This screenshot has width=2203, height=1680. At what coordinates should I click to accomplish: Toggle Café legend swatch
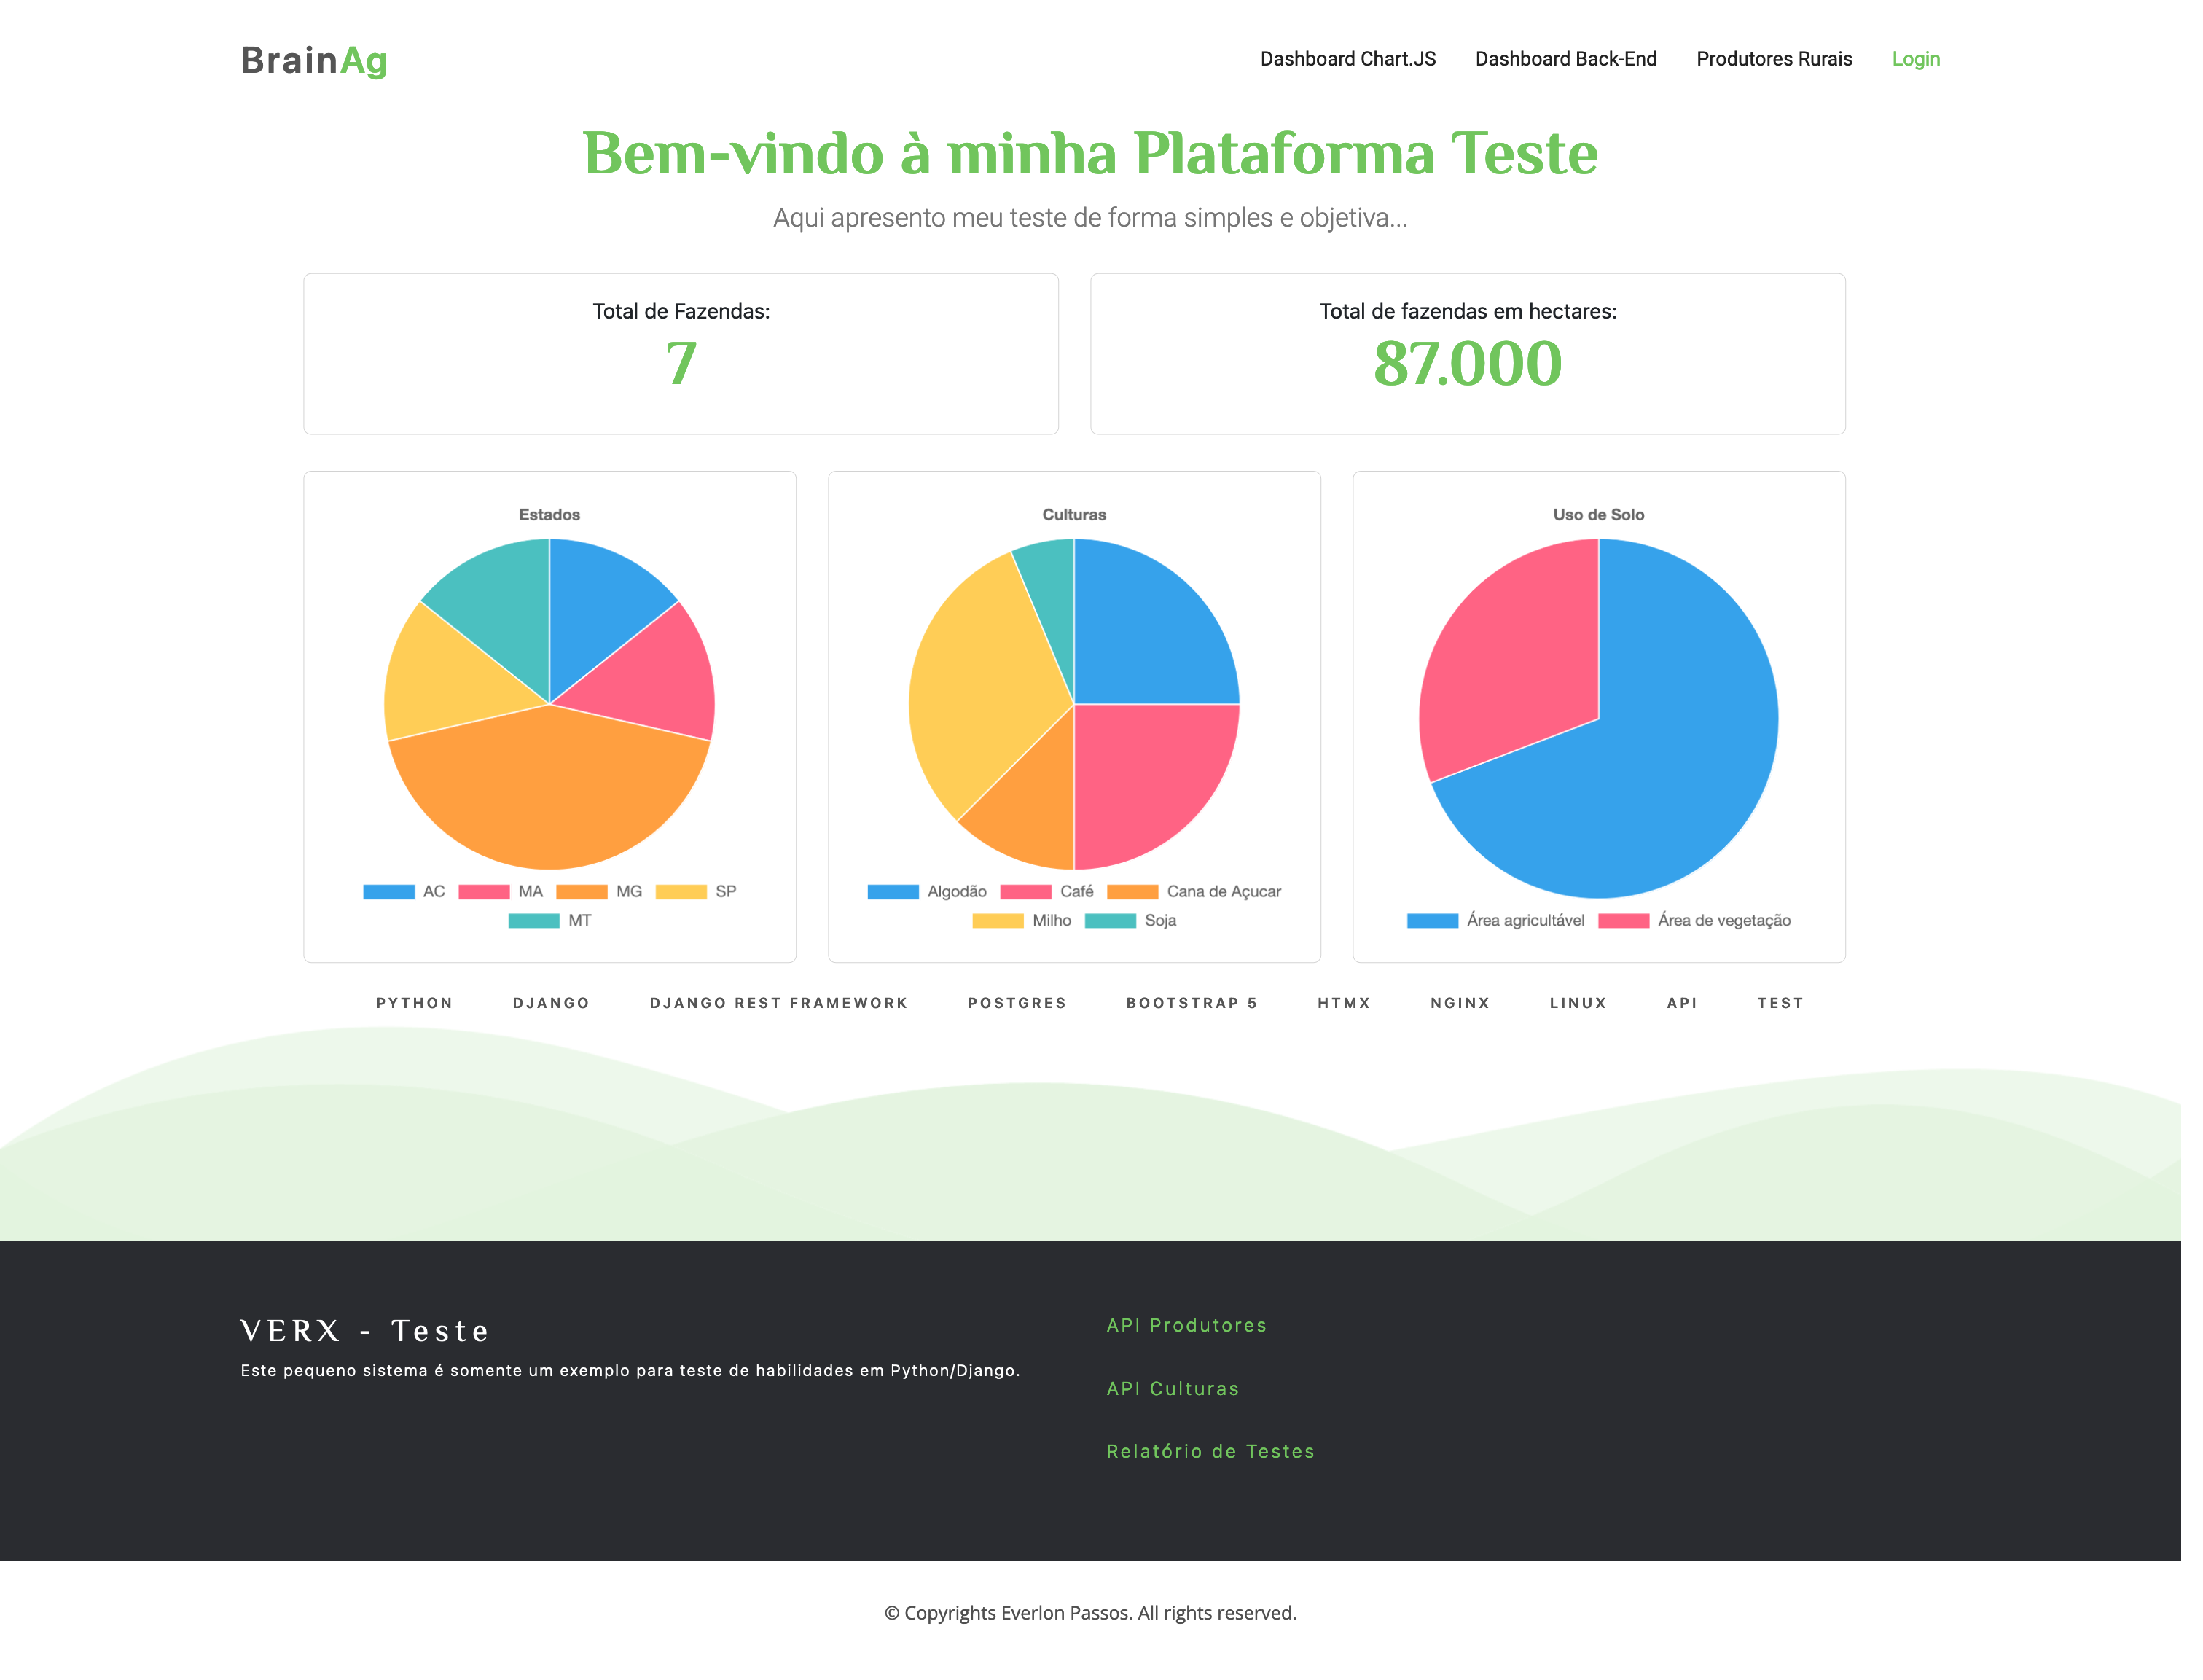(1025, 892)
